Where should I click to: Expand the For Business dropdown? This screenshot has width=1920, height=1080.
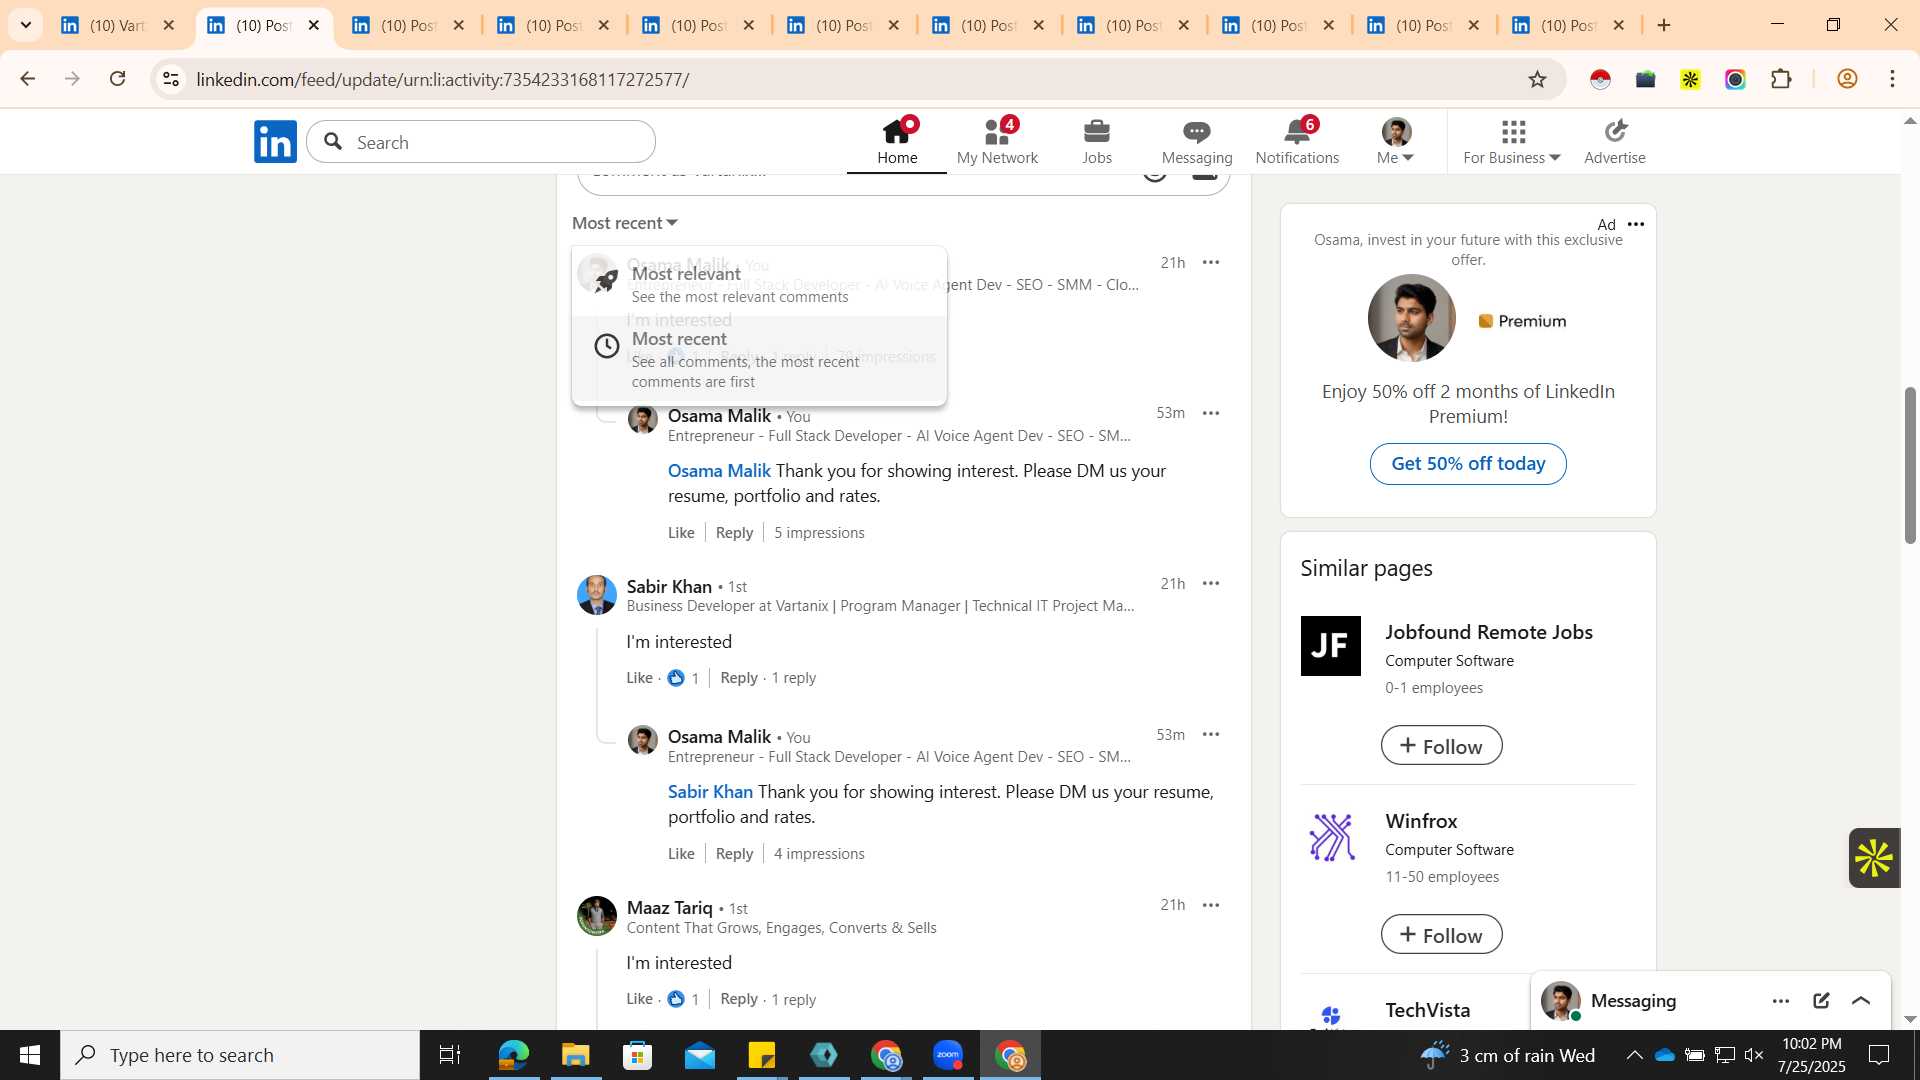tap(1511, 142)
